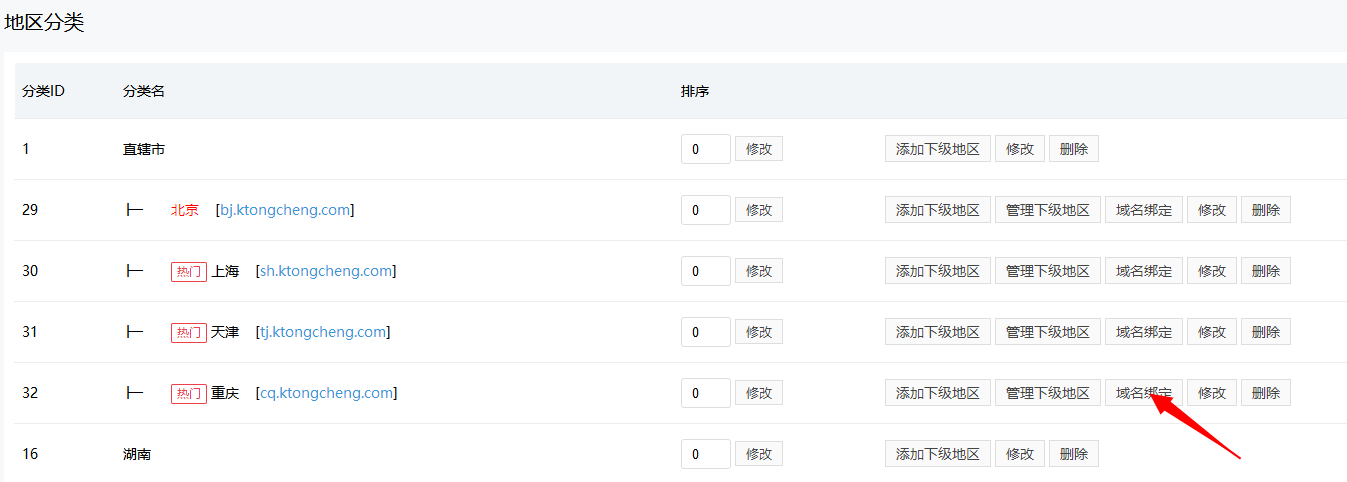
Task: Click 域名绑定 button for 重庆 row
Action: click(x=1144, y=393)
